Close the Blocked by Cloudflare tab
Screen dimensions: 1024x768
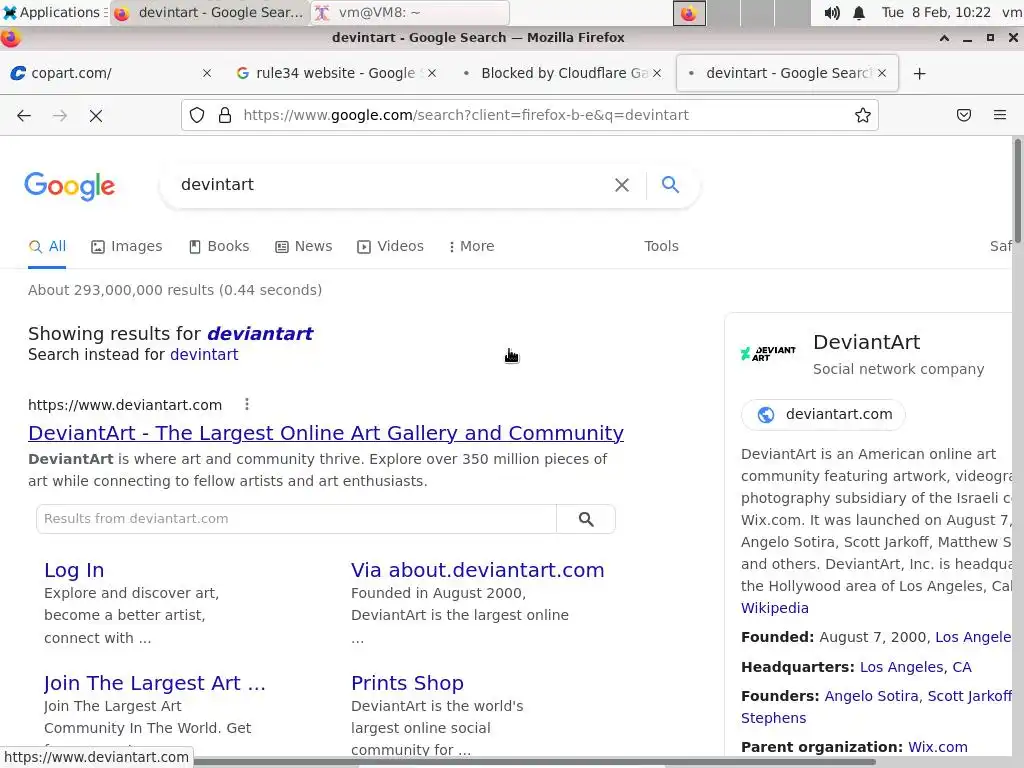pyautogui.click(x=657, y=73)
